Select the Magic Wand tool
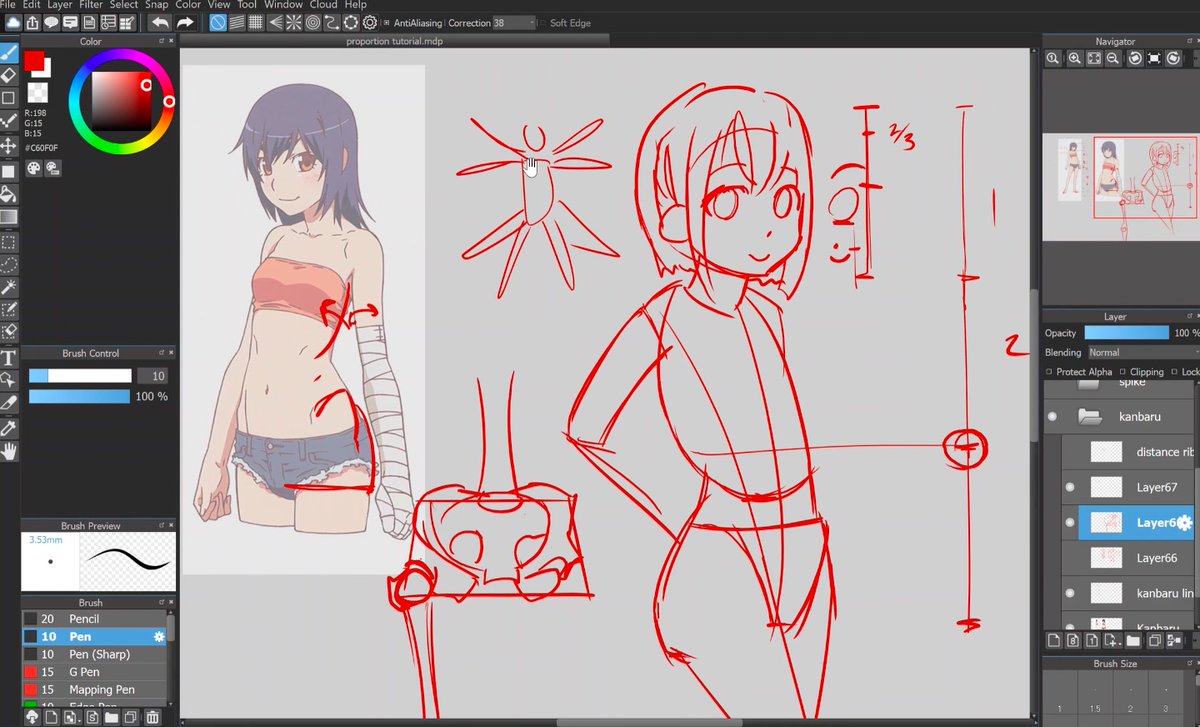The height and width of the screenshot is (727, 1200). (x=8, y=288)
